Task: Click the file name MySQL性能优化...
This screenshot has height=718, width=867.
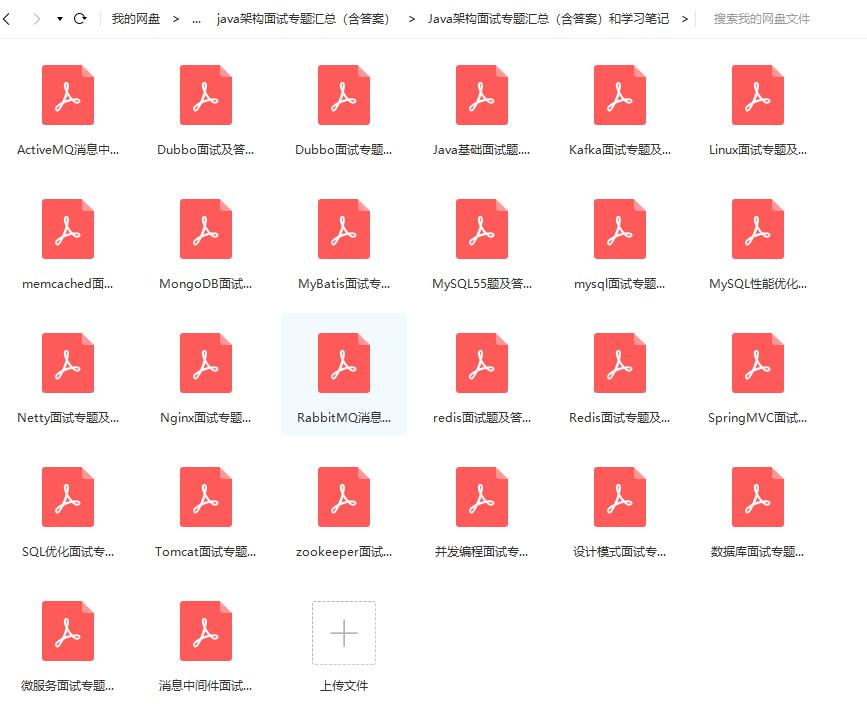Action: pyautogui.click(x=758, y=284)
